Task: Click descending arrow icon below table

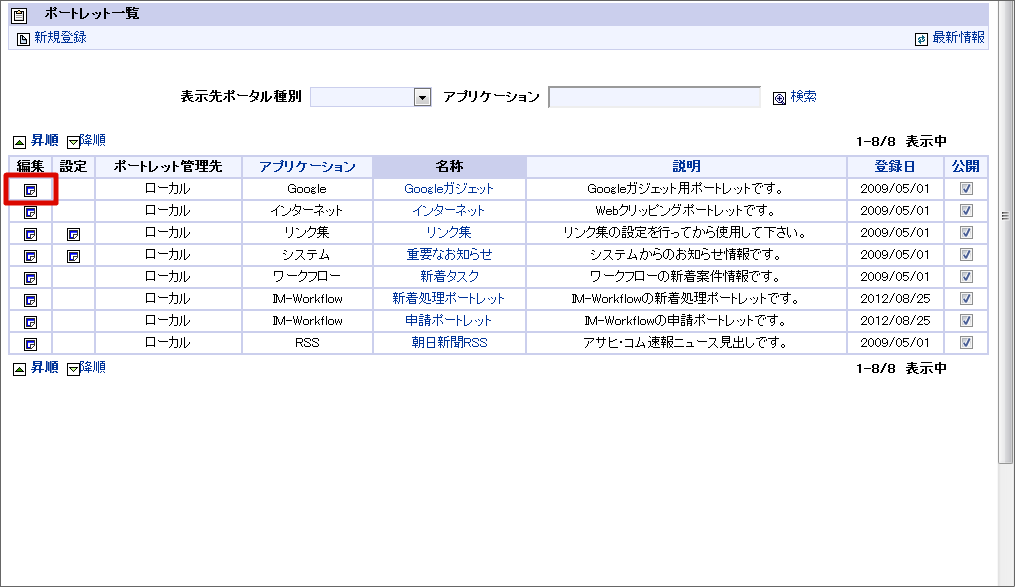Action: (x=73, y=369)
